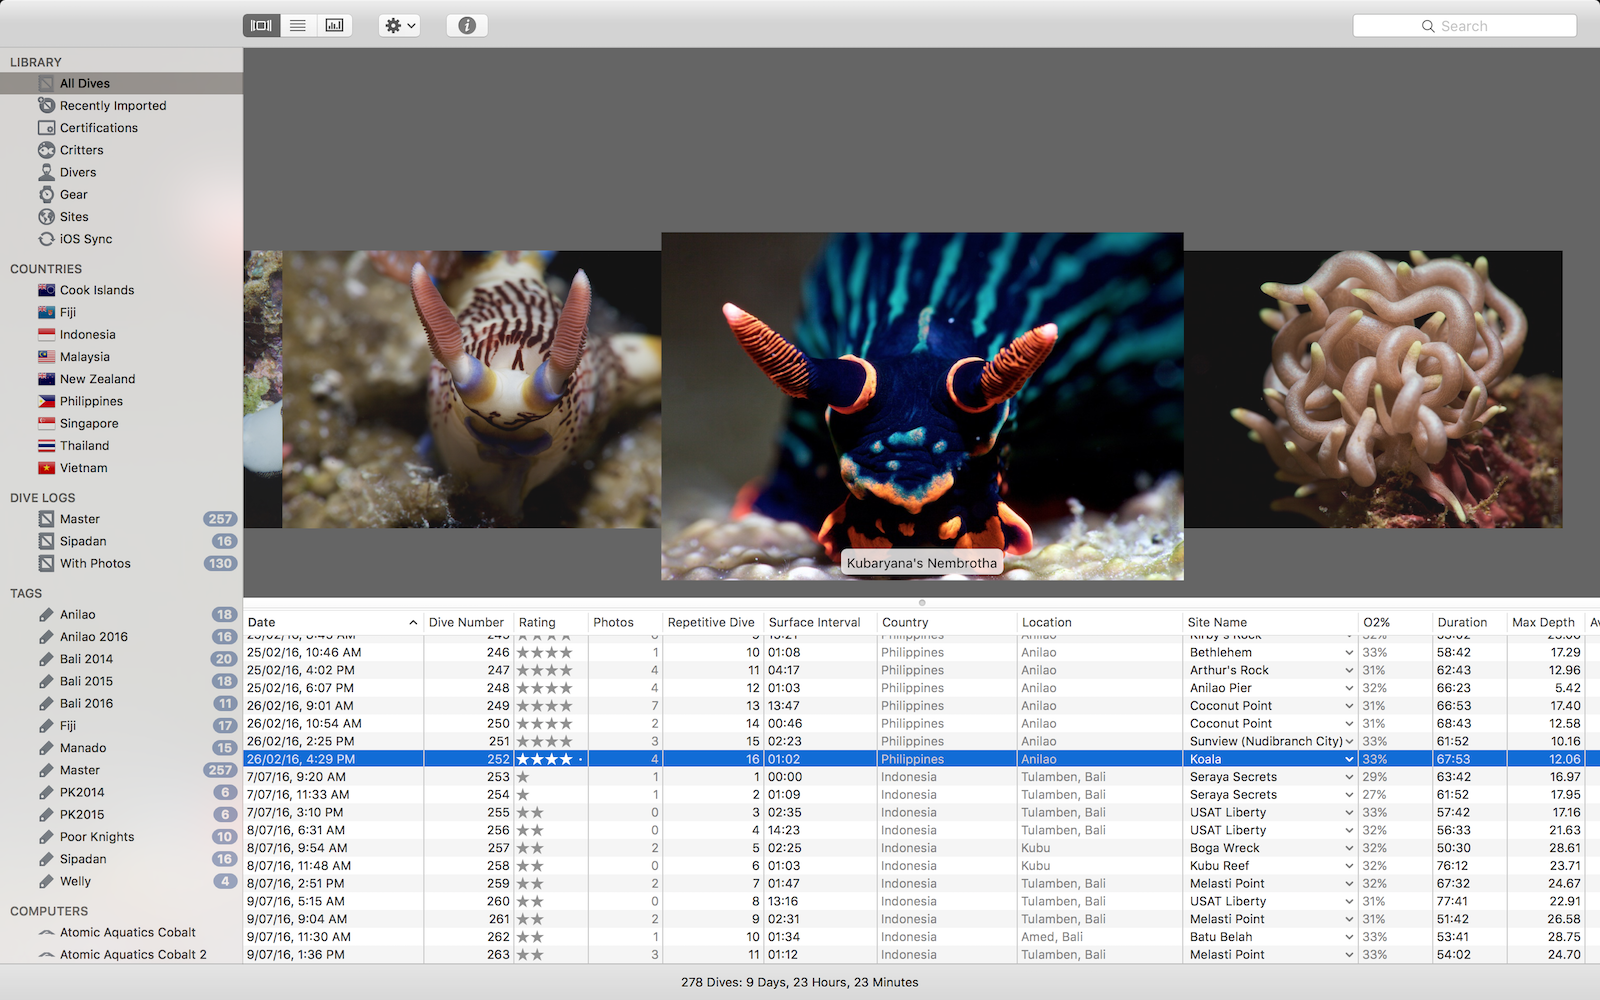This screenshot has width=1600, height=1000.
Task: Switch to cover flow view mode
Action: click(261, 26)
